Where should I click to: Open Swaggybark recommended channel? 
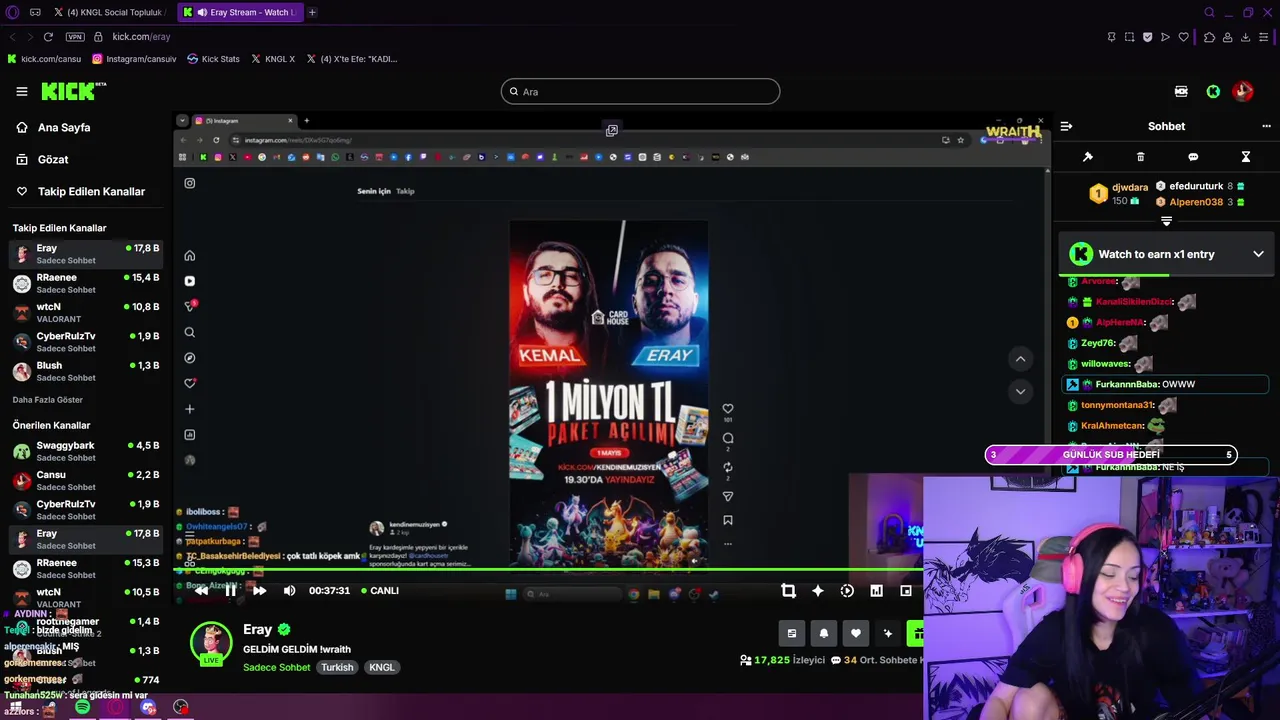pyautogui.click(x=86, y=451)
